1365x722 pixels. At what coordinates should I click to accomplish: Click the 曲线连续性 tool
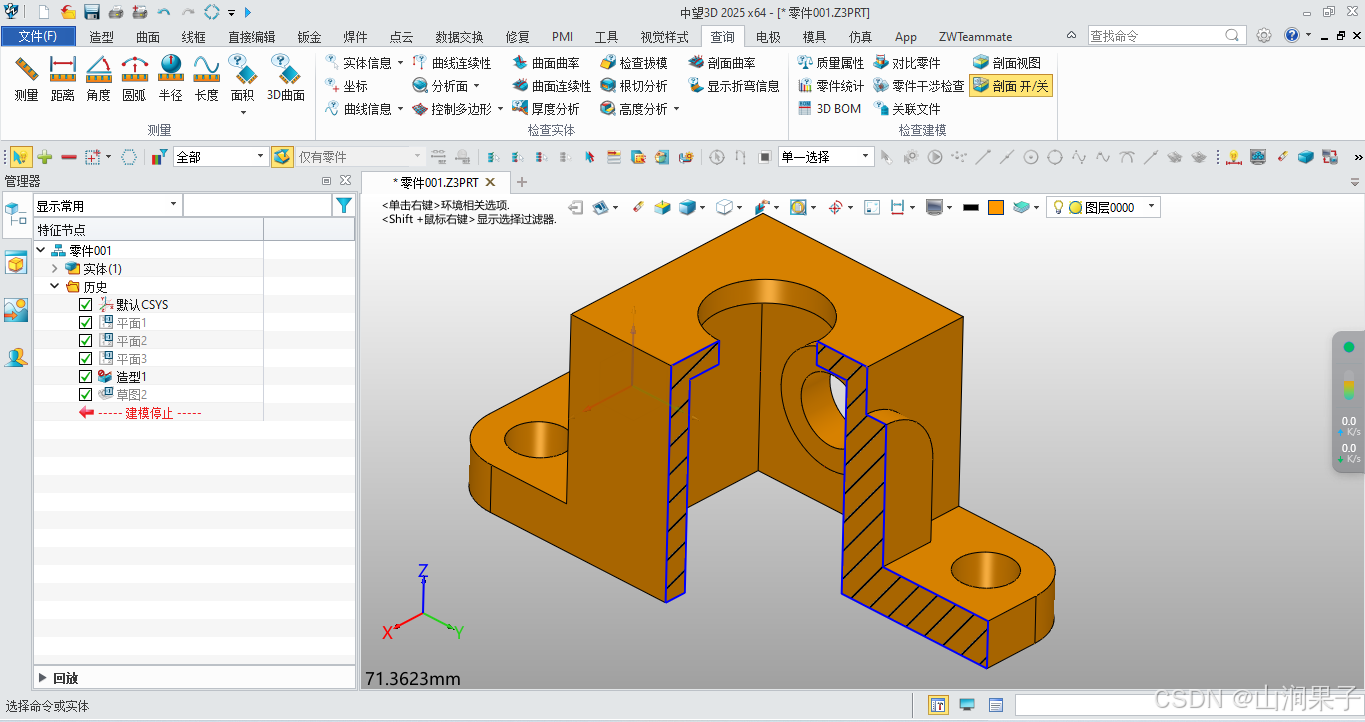pos(452,63)
